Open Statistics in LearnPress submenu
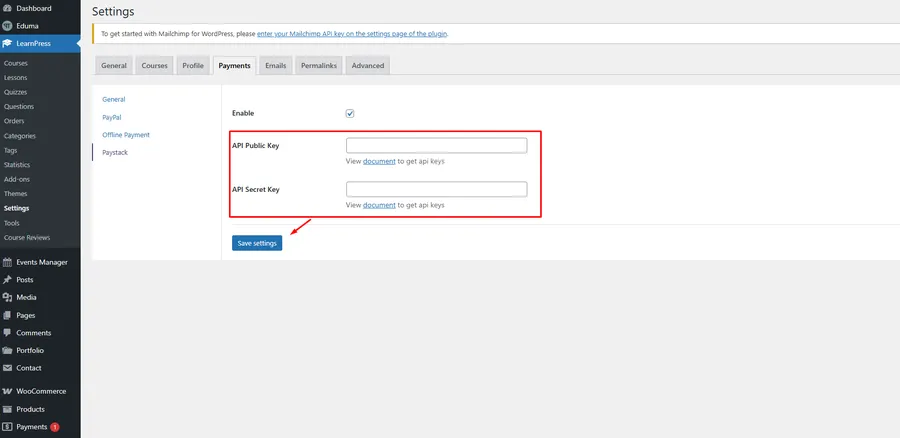The width and height of the screenshot is (900, 438). (17, 165)
